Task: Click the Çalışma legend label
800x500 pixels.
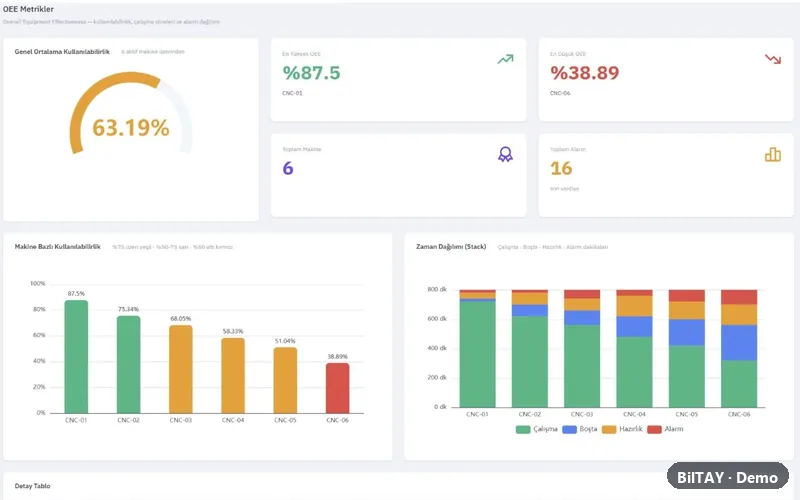Action: tap(545, 430)
